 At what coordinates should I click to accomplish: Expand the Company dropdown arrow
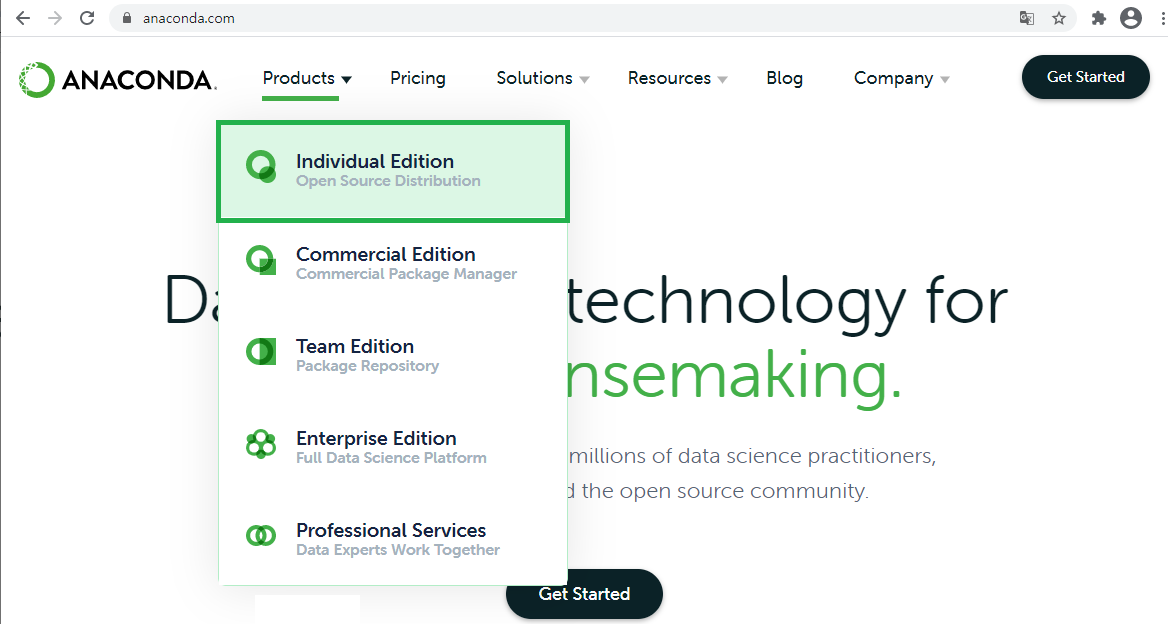click(945, 79)
